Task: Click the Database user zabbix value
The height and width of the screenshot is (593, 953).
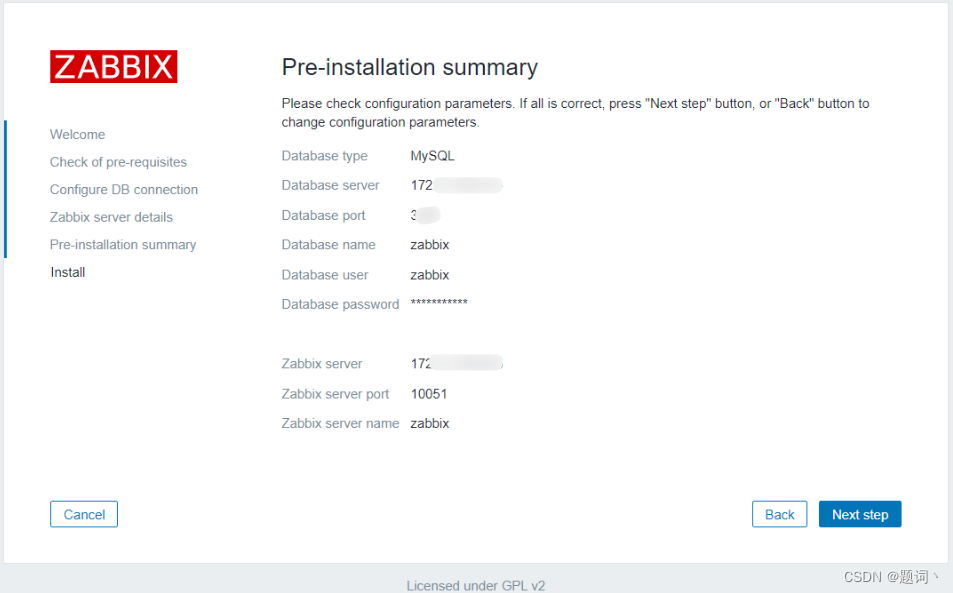Action: pyautogui.click(x=429, y=274)
